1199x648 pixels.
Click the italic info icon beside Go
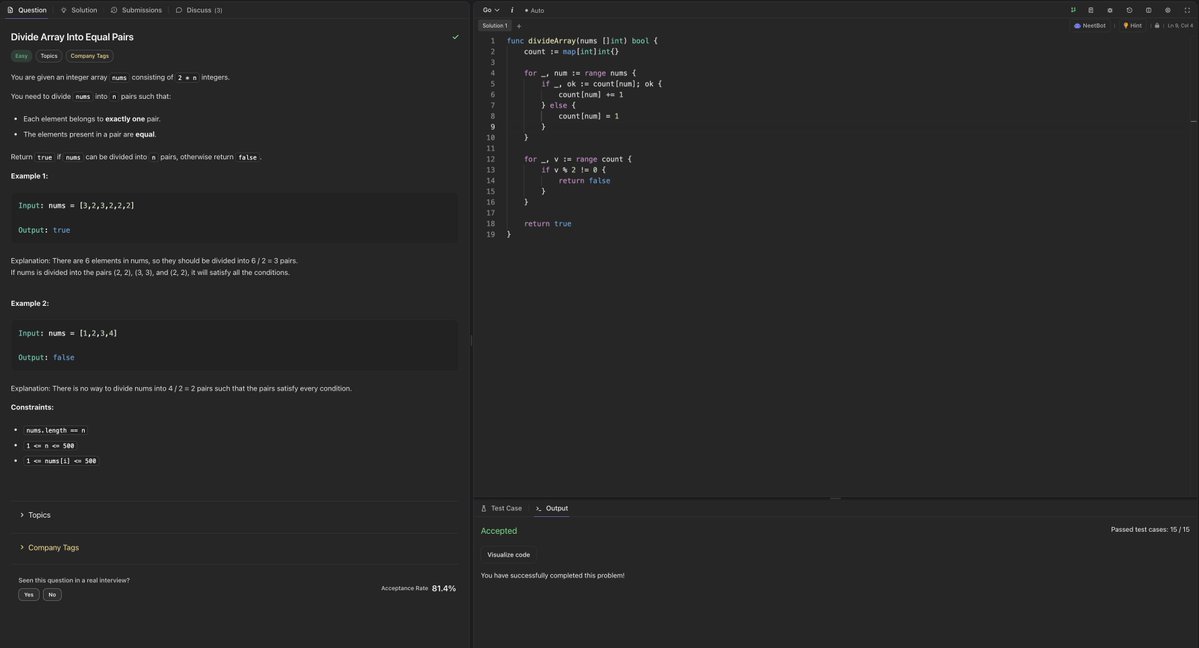tap(512, 10)
